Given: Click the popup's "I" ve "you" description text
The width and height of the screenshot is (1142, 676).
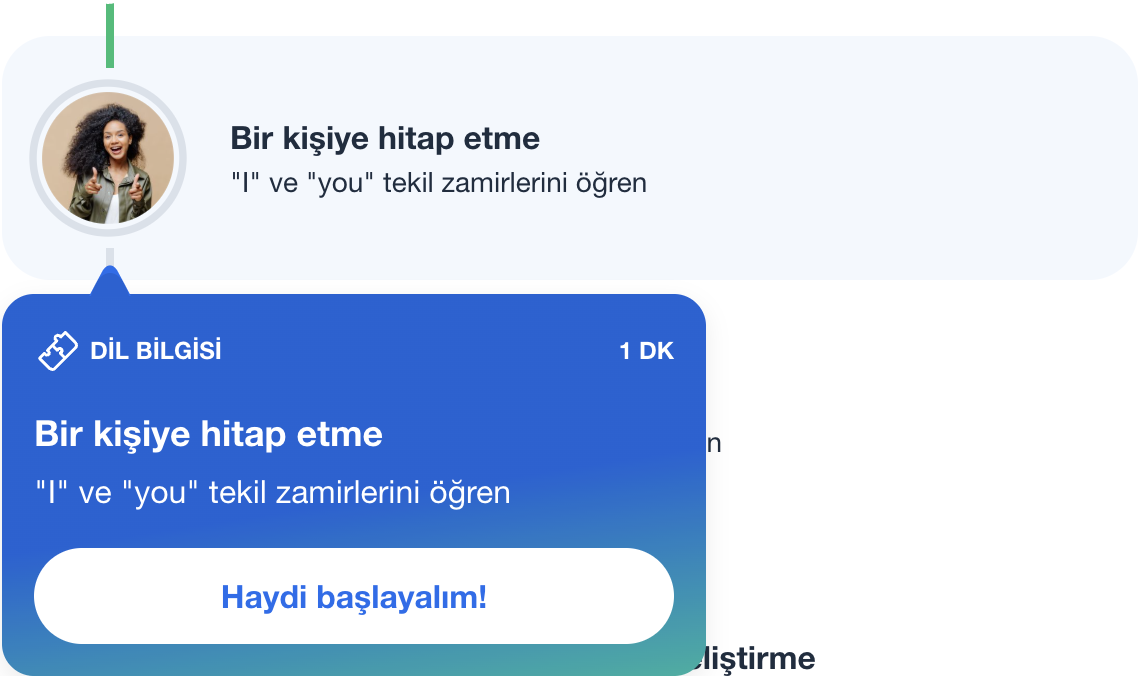Looking at the screenshot, I should (x=272, y=493).
